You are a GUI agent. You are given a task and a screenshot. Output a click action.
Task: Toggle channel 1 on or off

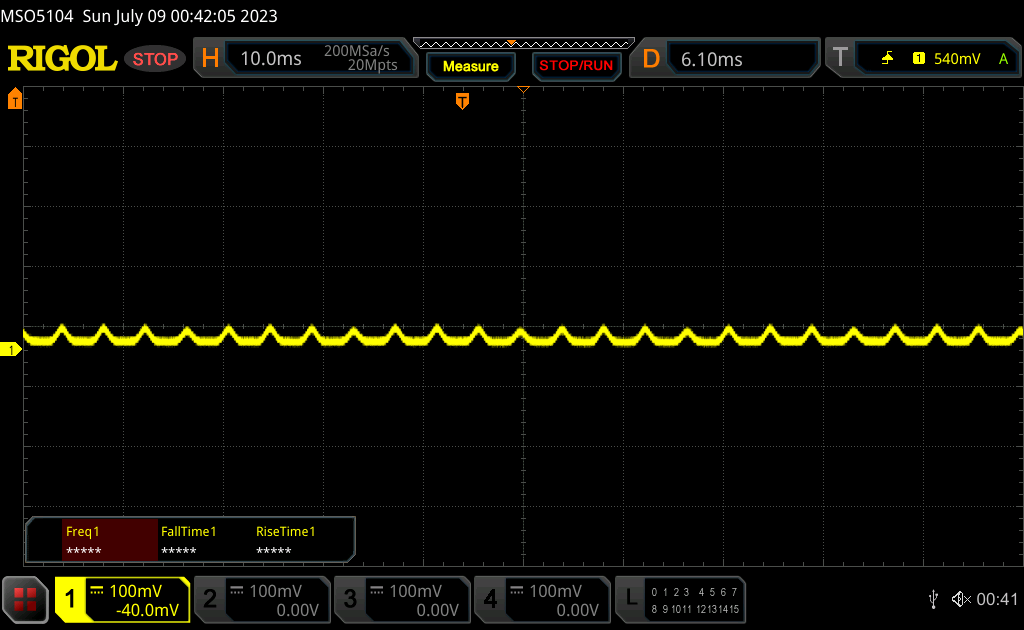(70, 599)
